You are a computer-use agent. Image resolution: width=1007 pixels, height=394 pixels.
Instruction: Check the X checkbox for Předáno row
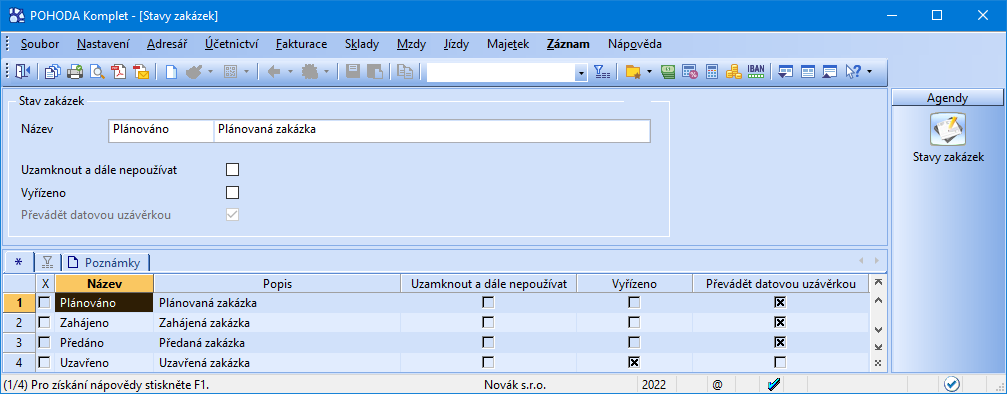click(x=44, y=342)
